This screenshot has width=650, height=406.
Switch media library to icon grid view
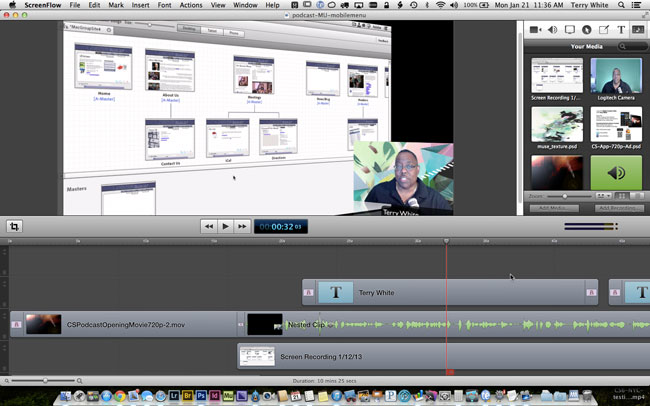click(x=621, y=196)
